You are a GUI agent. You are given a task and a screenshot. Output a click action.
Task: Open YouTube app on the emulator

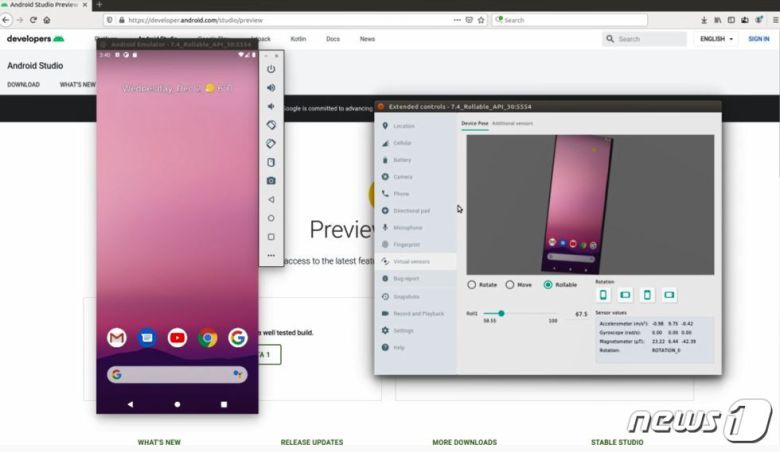coord(177,338)
